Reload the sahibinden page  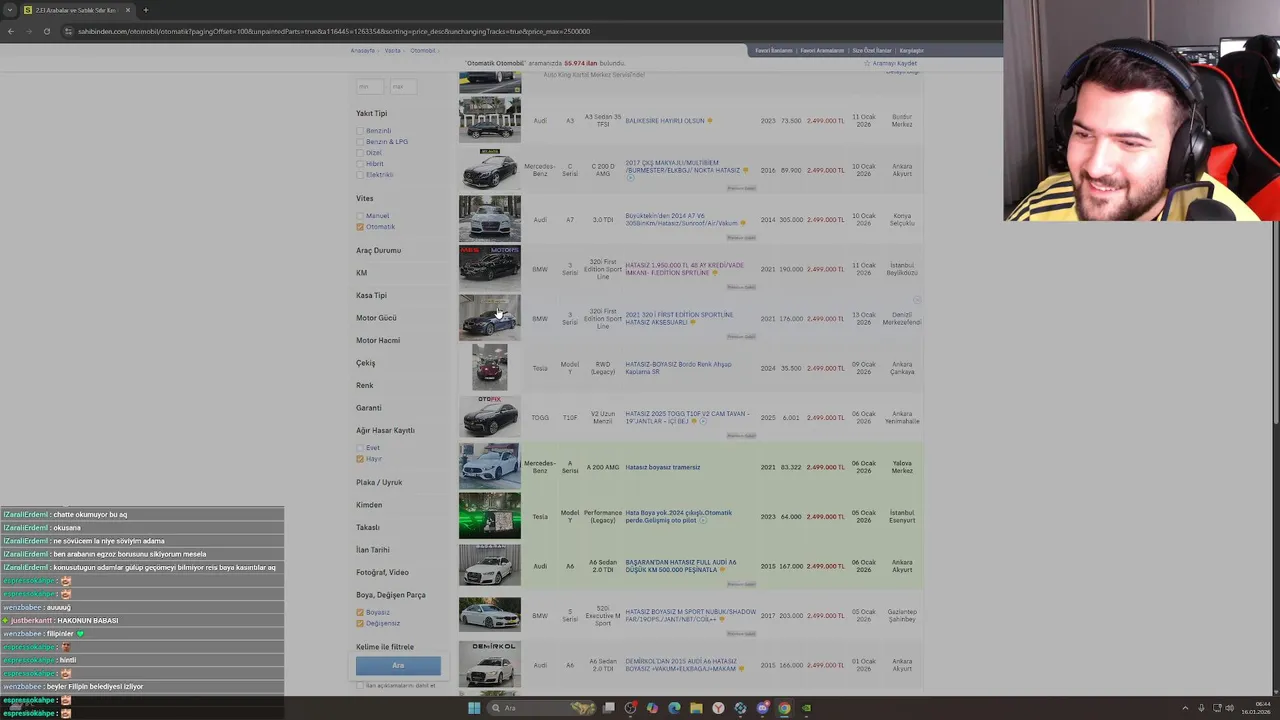coord(46,31)
